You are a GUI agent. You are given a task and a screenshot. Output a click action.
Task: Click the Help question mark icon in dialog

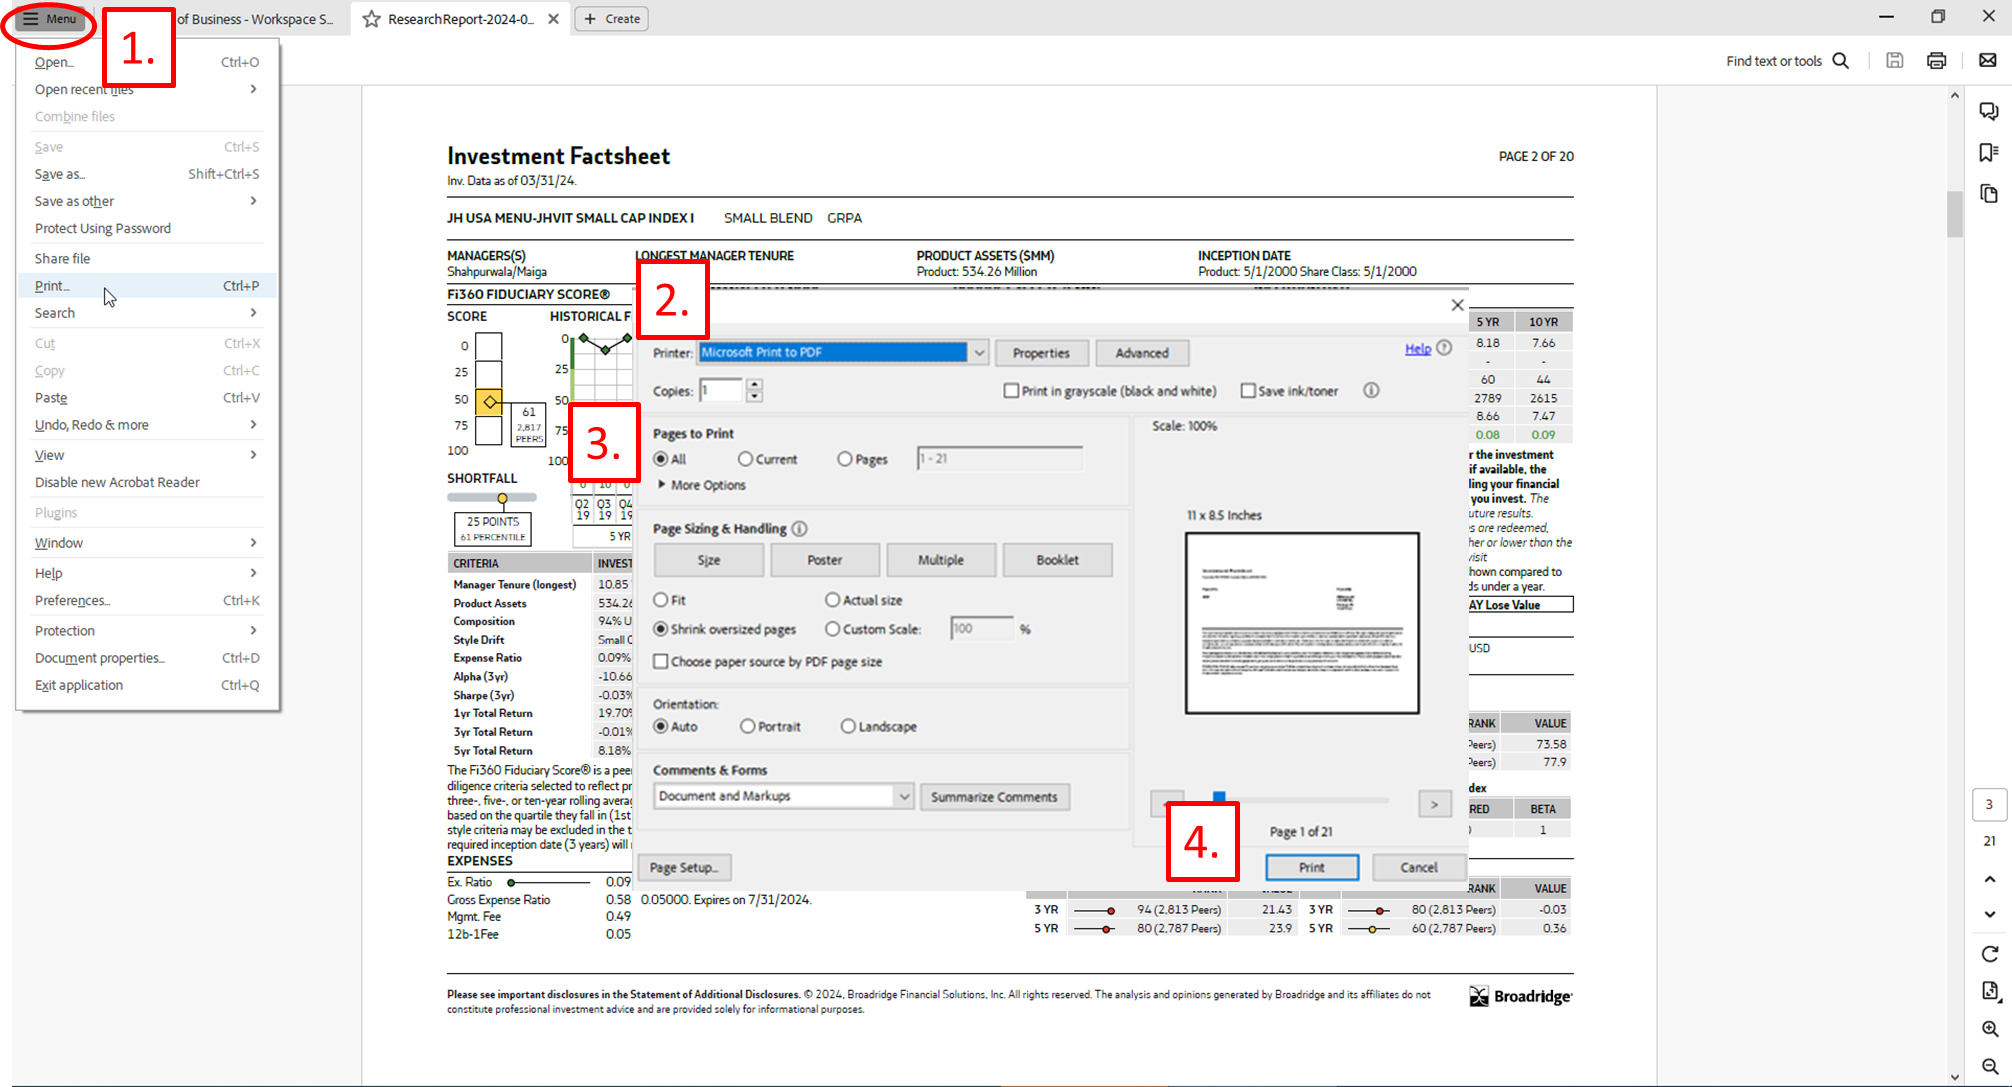pos(1444,348)
